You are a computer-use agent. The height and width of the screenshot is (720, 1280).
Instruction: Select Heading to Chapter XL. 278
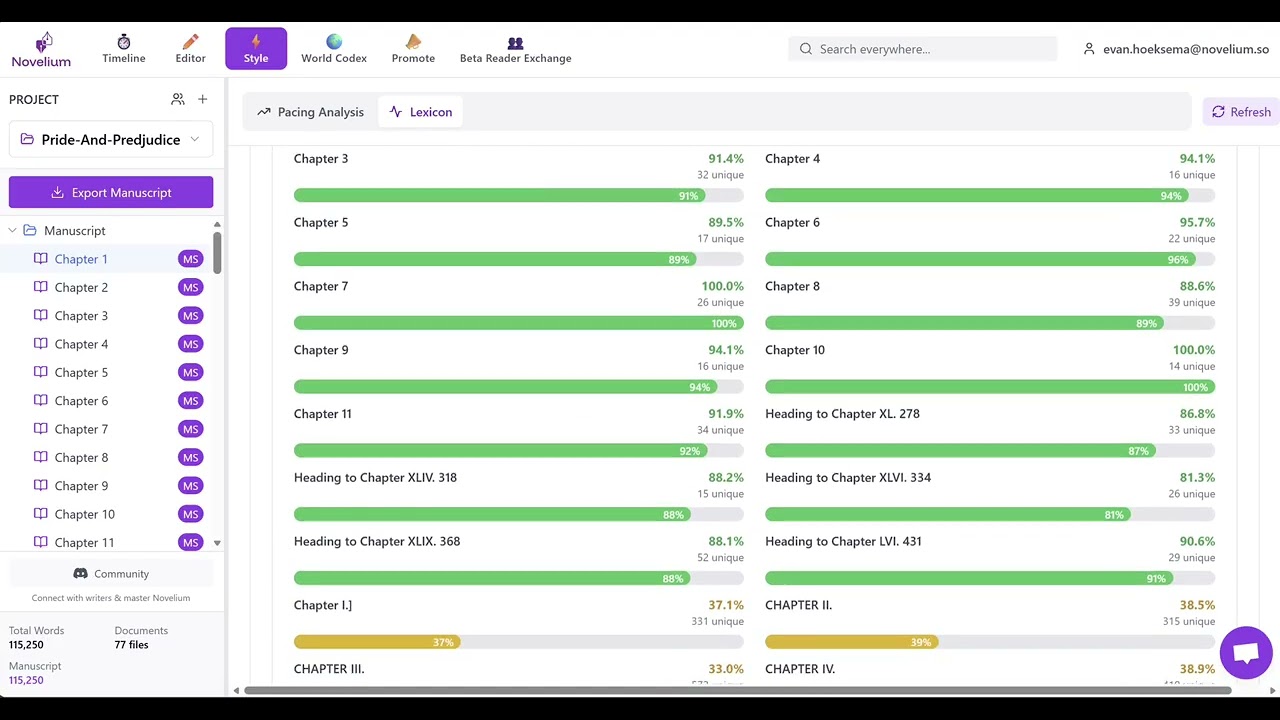[842, 414]
